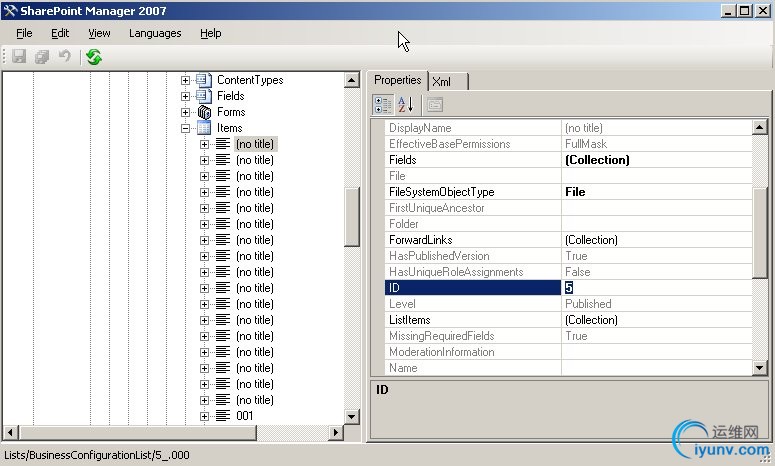The height and width of the screenshot is (466, 775).
Task: Click the Undo toolbar icon
Action: (65, 56)
